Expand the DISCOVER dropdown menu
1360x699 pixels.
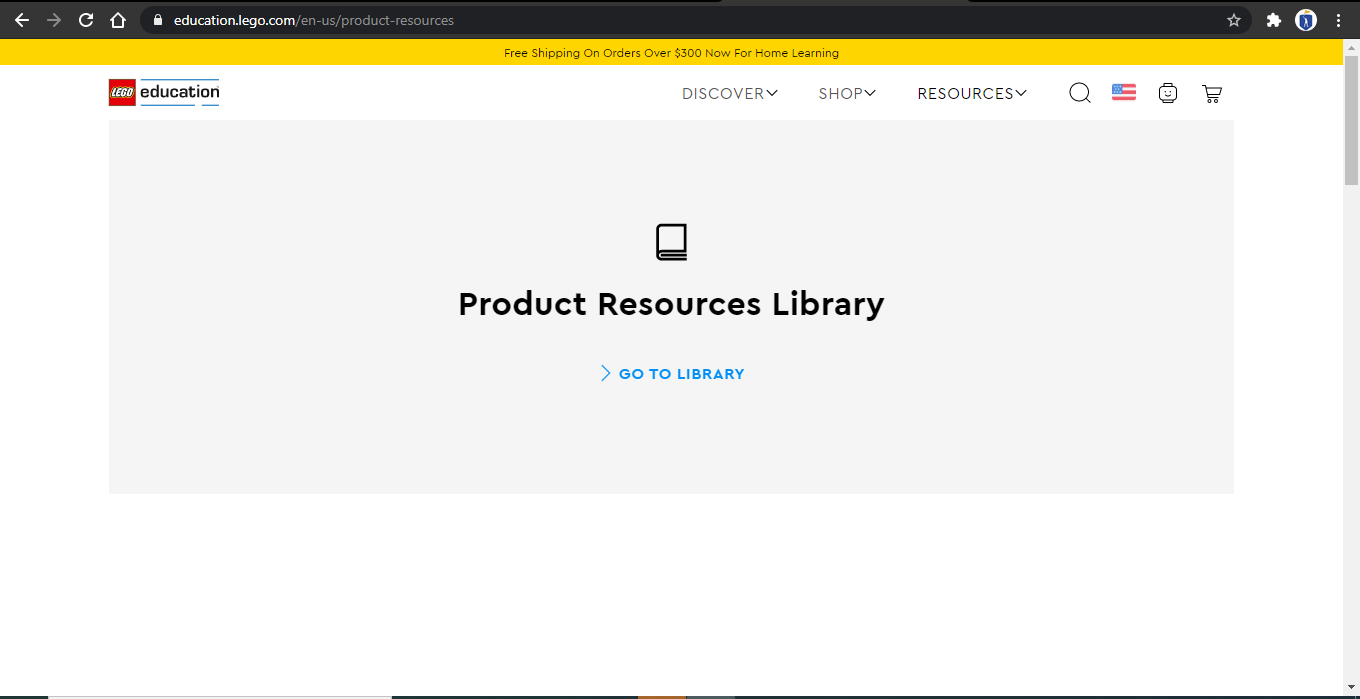click(729, 93)
